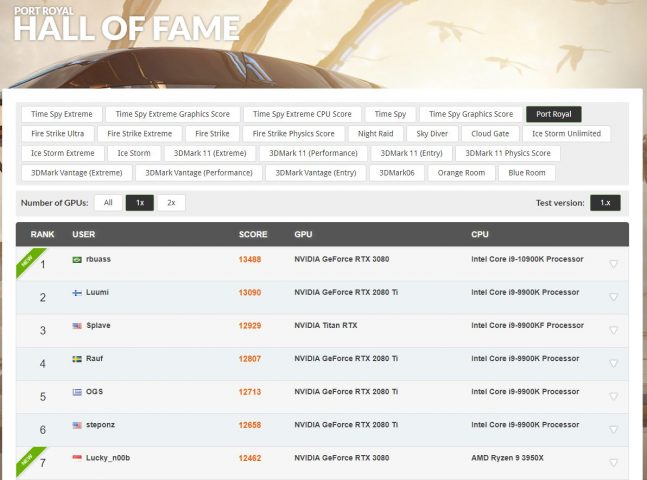Screen dimensions: 647x480
Task: Click the US flag next to steponz
Action: coord(77,425)
